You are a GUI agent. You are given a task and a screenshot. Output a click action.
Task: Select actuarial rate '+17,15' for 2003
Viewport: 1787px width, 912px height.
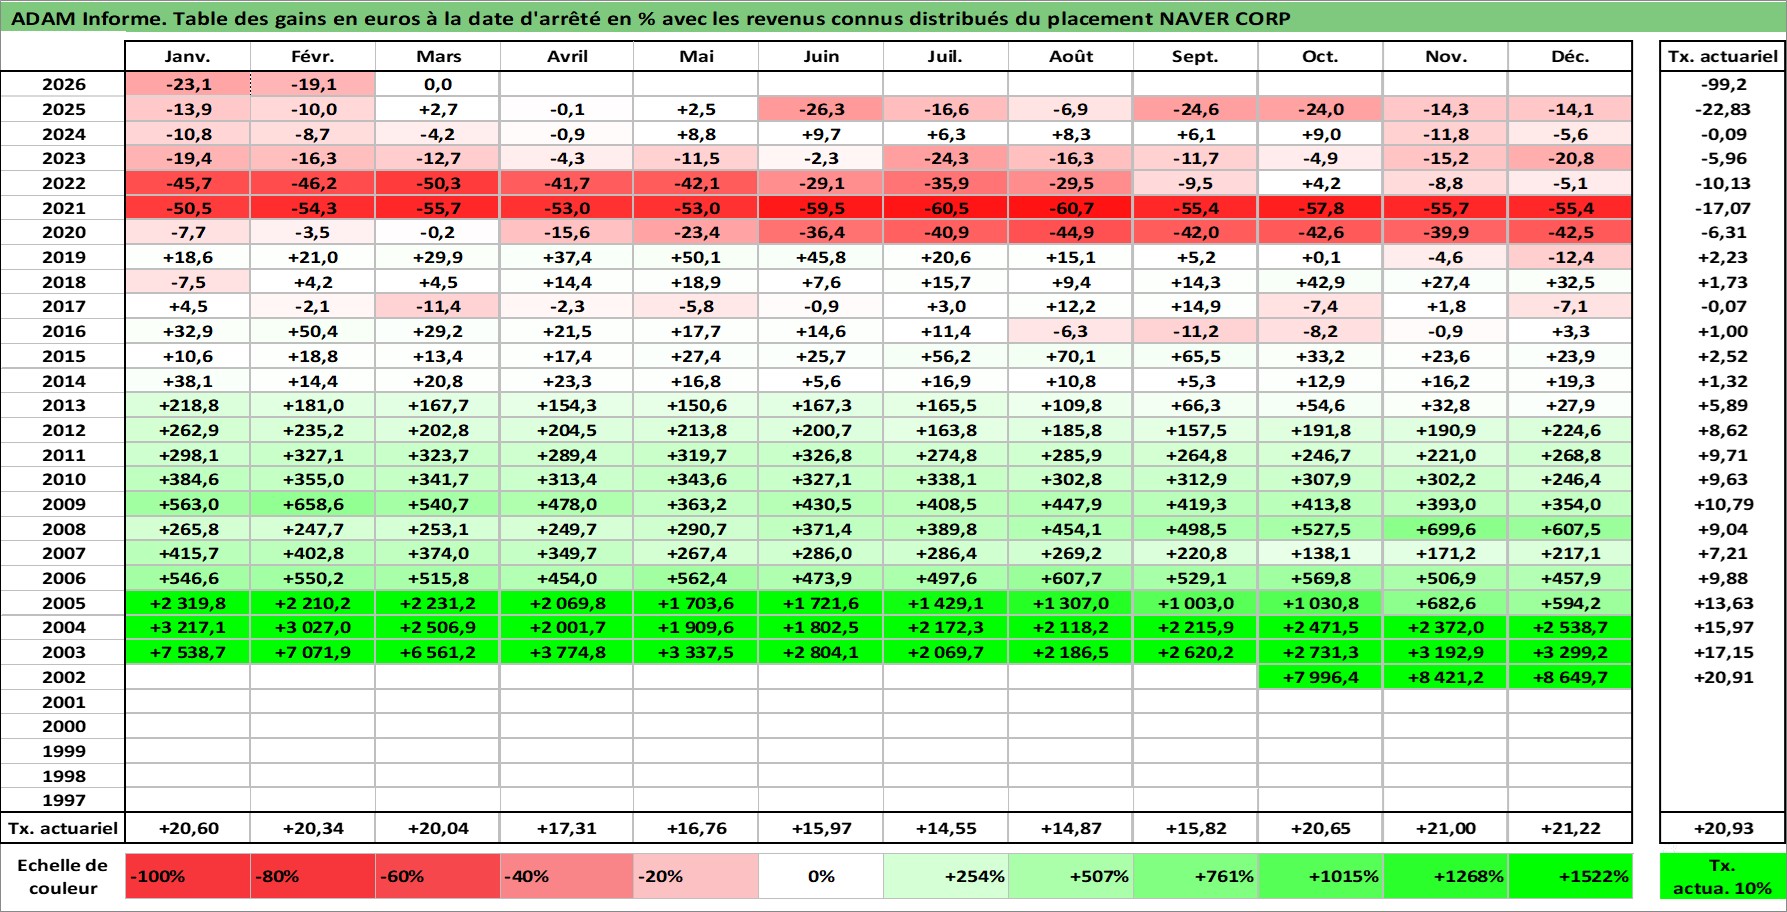1722,652
